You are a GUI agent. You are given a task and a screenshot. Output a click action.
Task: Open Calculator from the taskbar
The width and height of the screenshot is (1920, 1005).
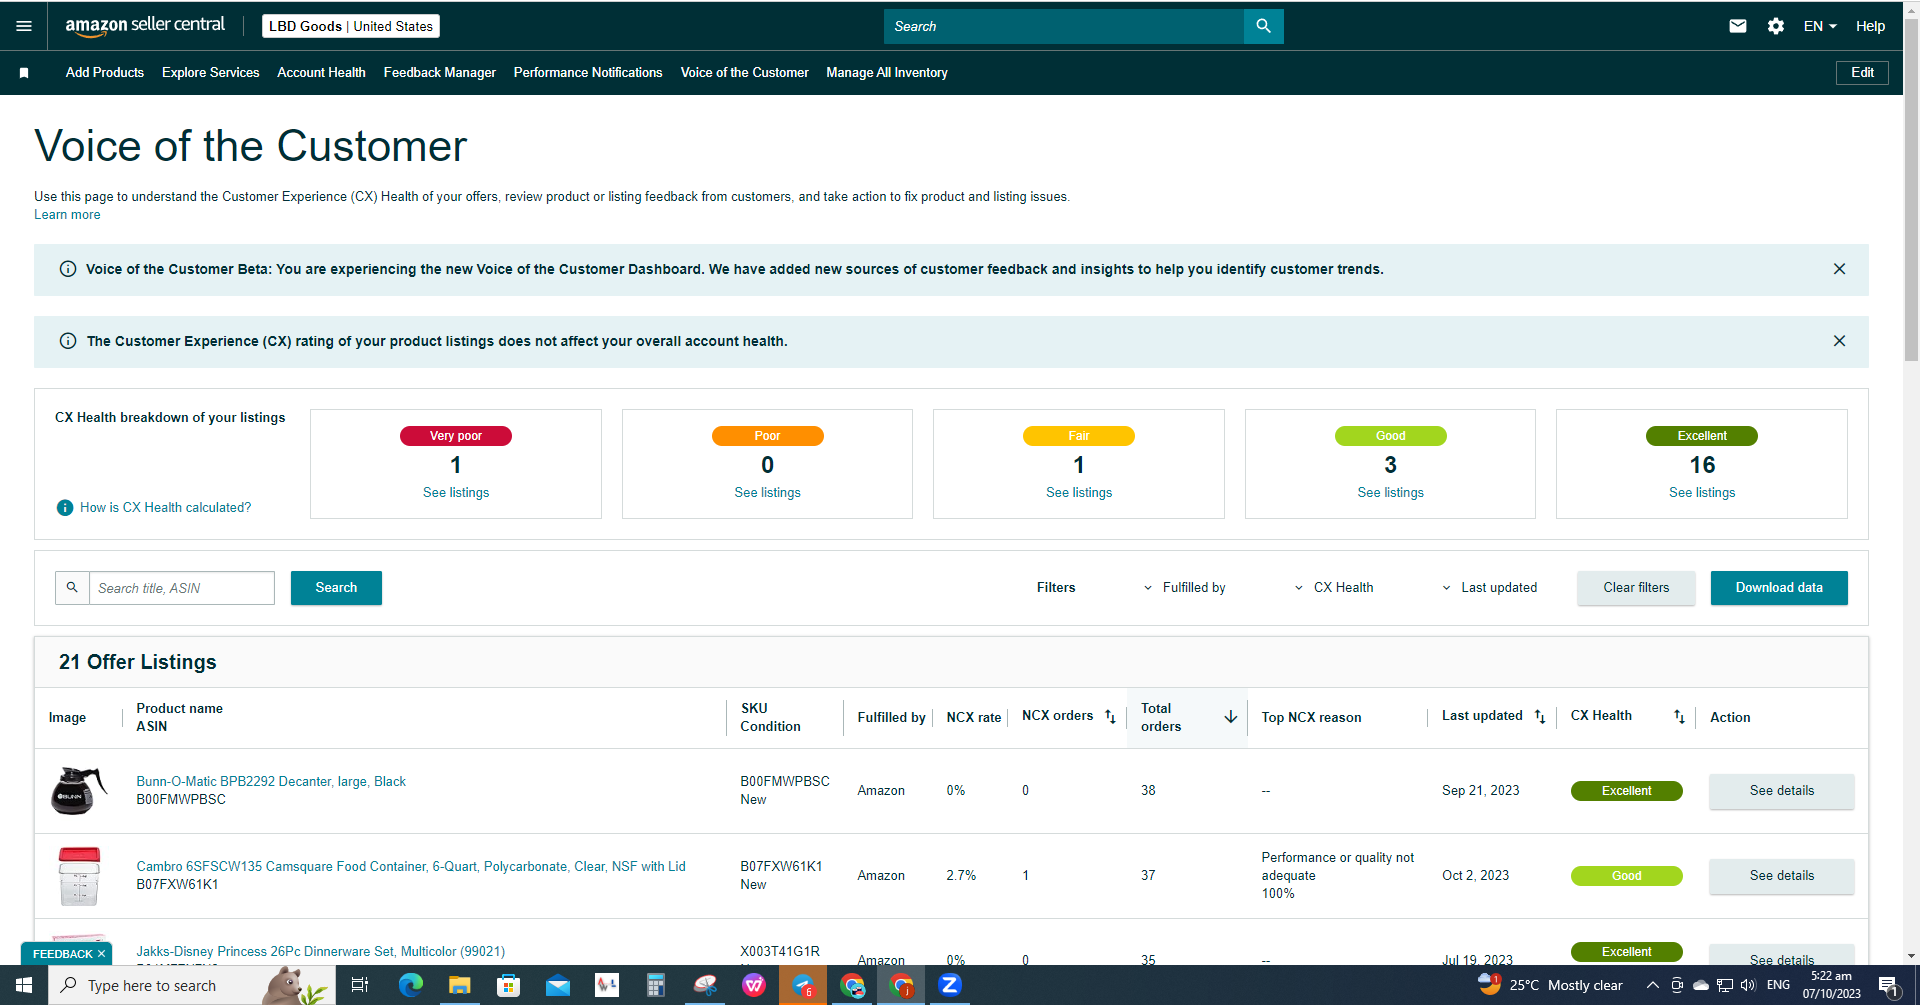tap(655, 986)
